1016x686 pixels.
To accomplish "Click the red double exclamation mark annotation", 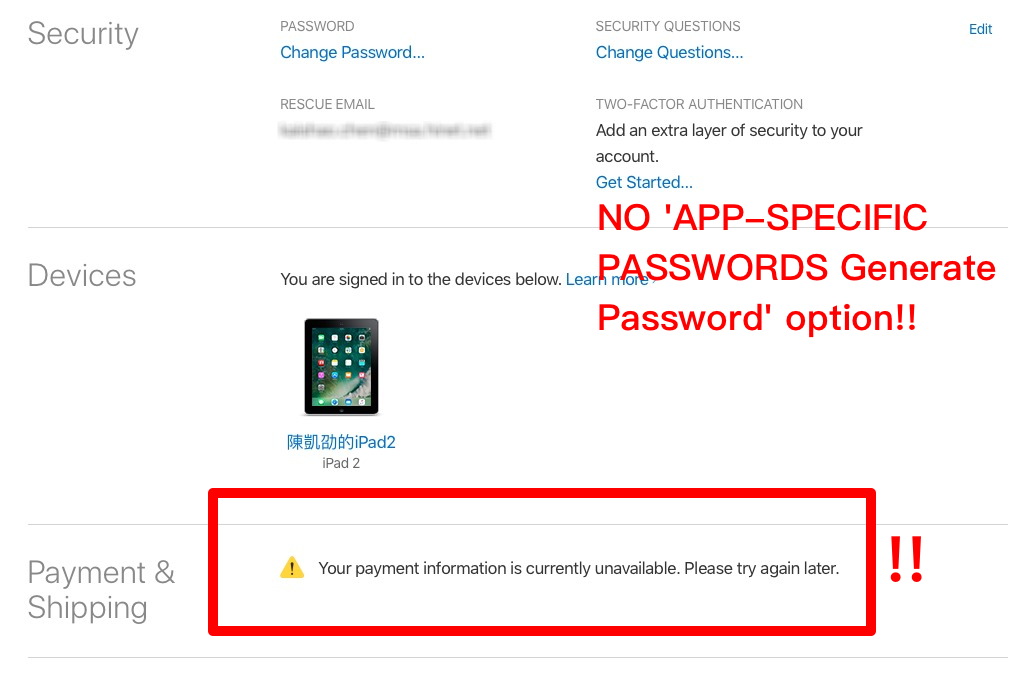I will click(x=906, y=559).
